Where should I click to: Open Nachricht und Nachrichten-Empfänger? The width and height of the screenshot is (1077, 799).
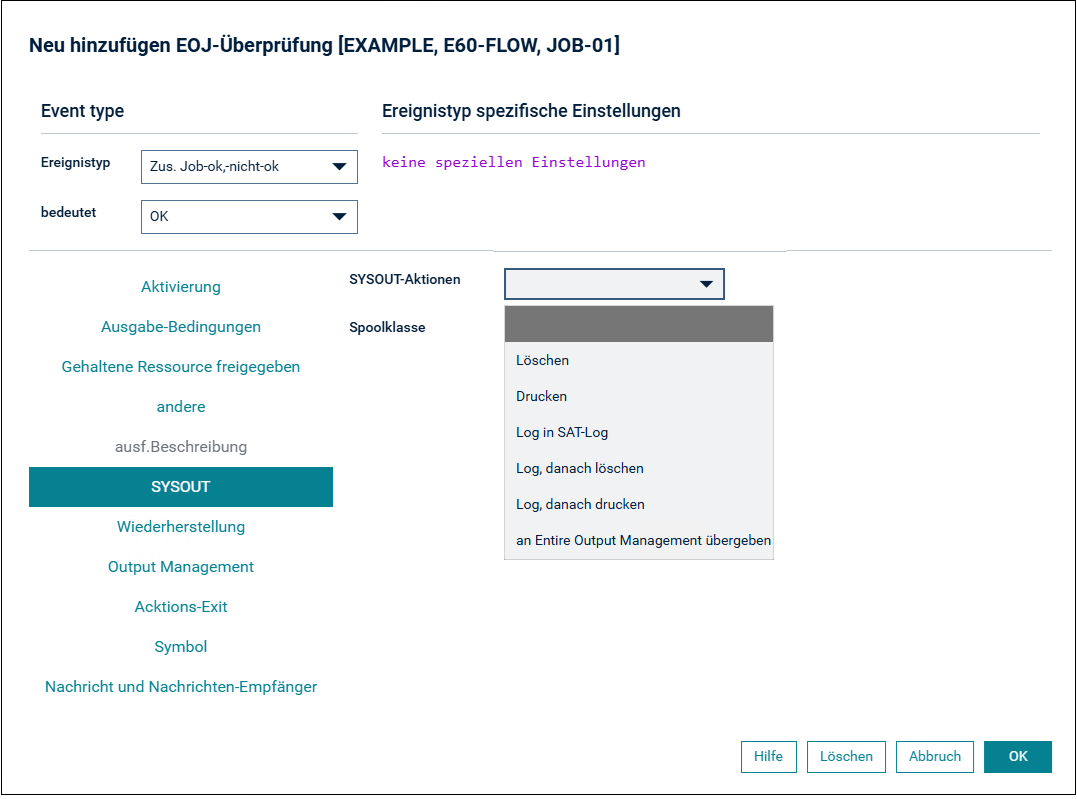tap(181, 687)
